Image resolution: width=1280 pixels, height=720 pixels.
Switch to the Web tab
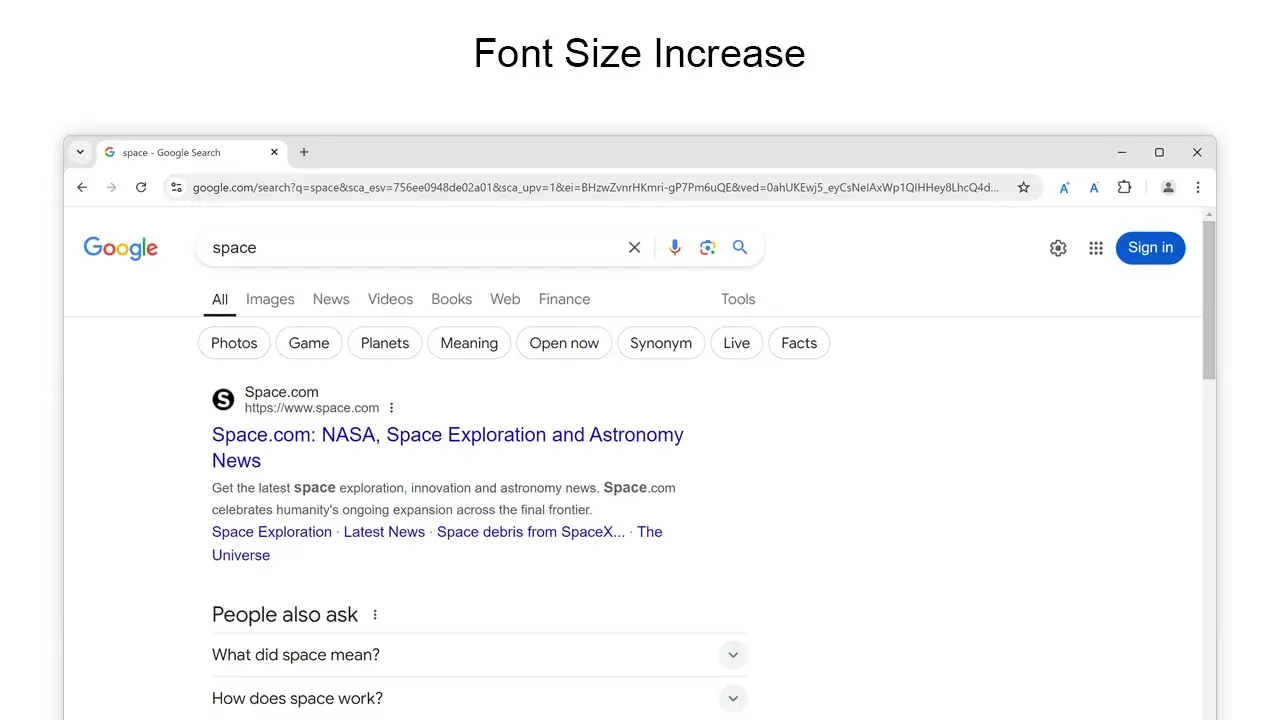pos(505,299)
